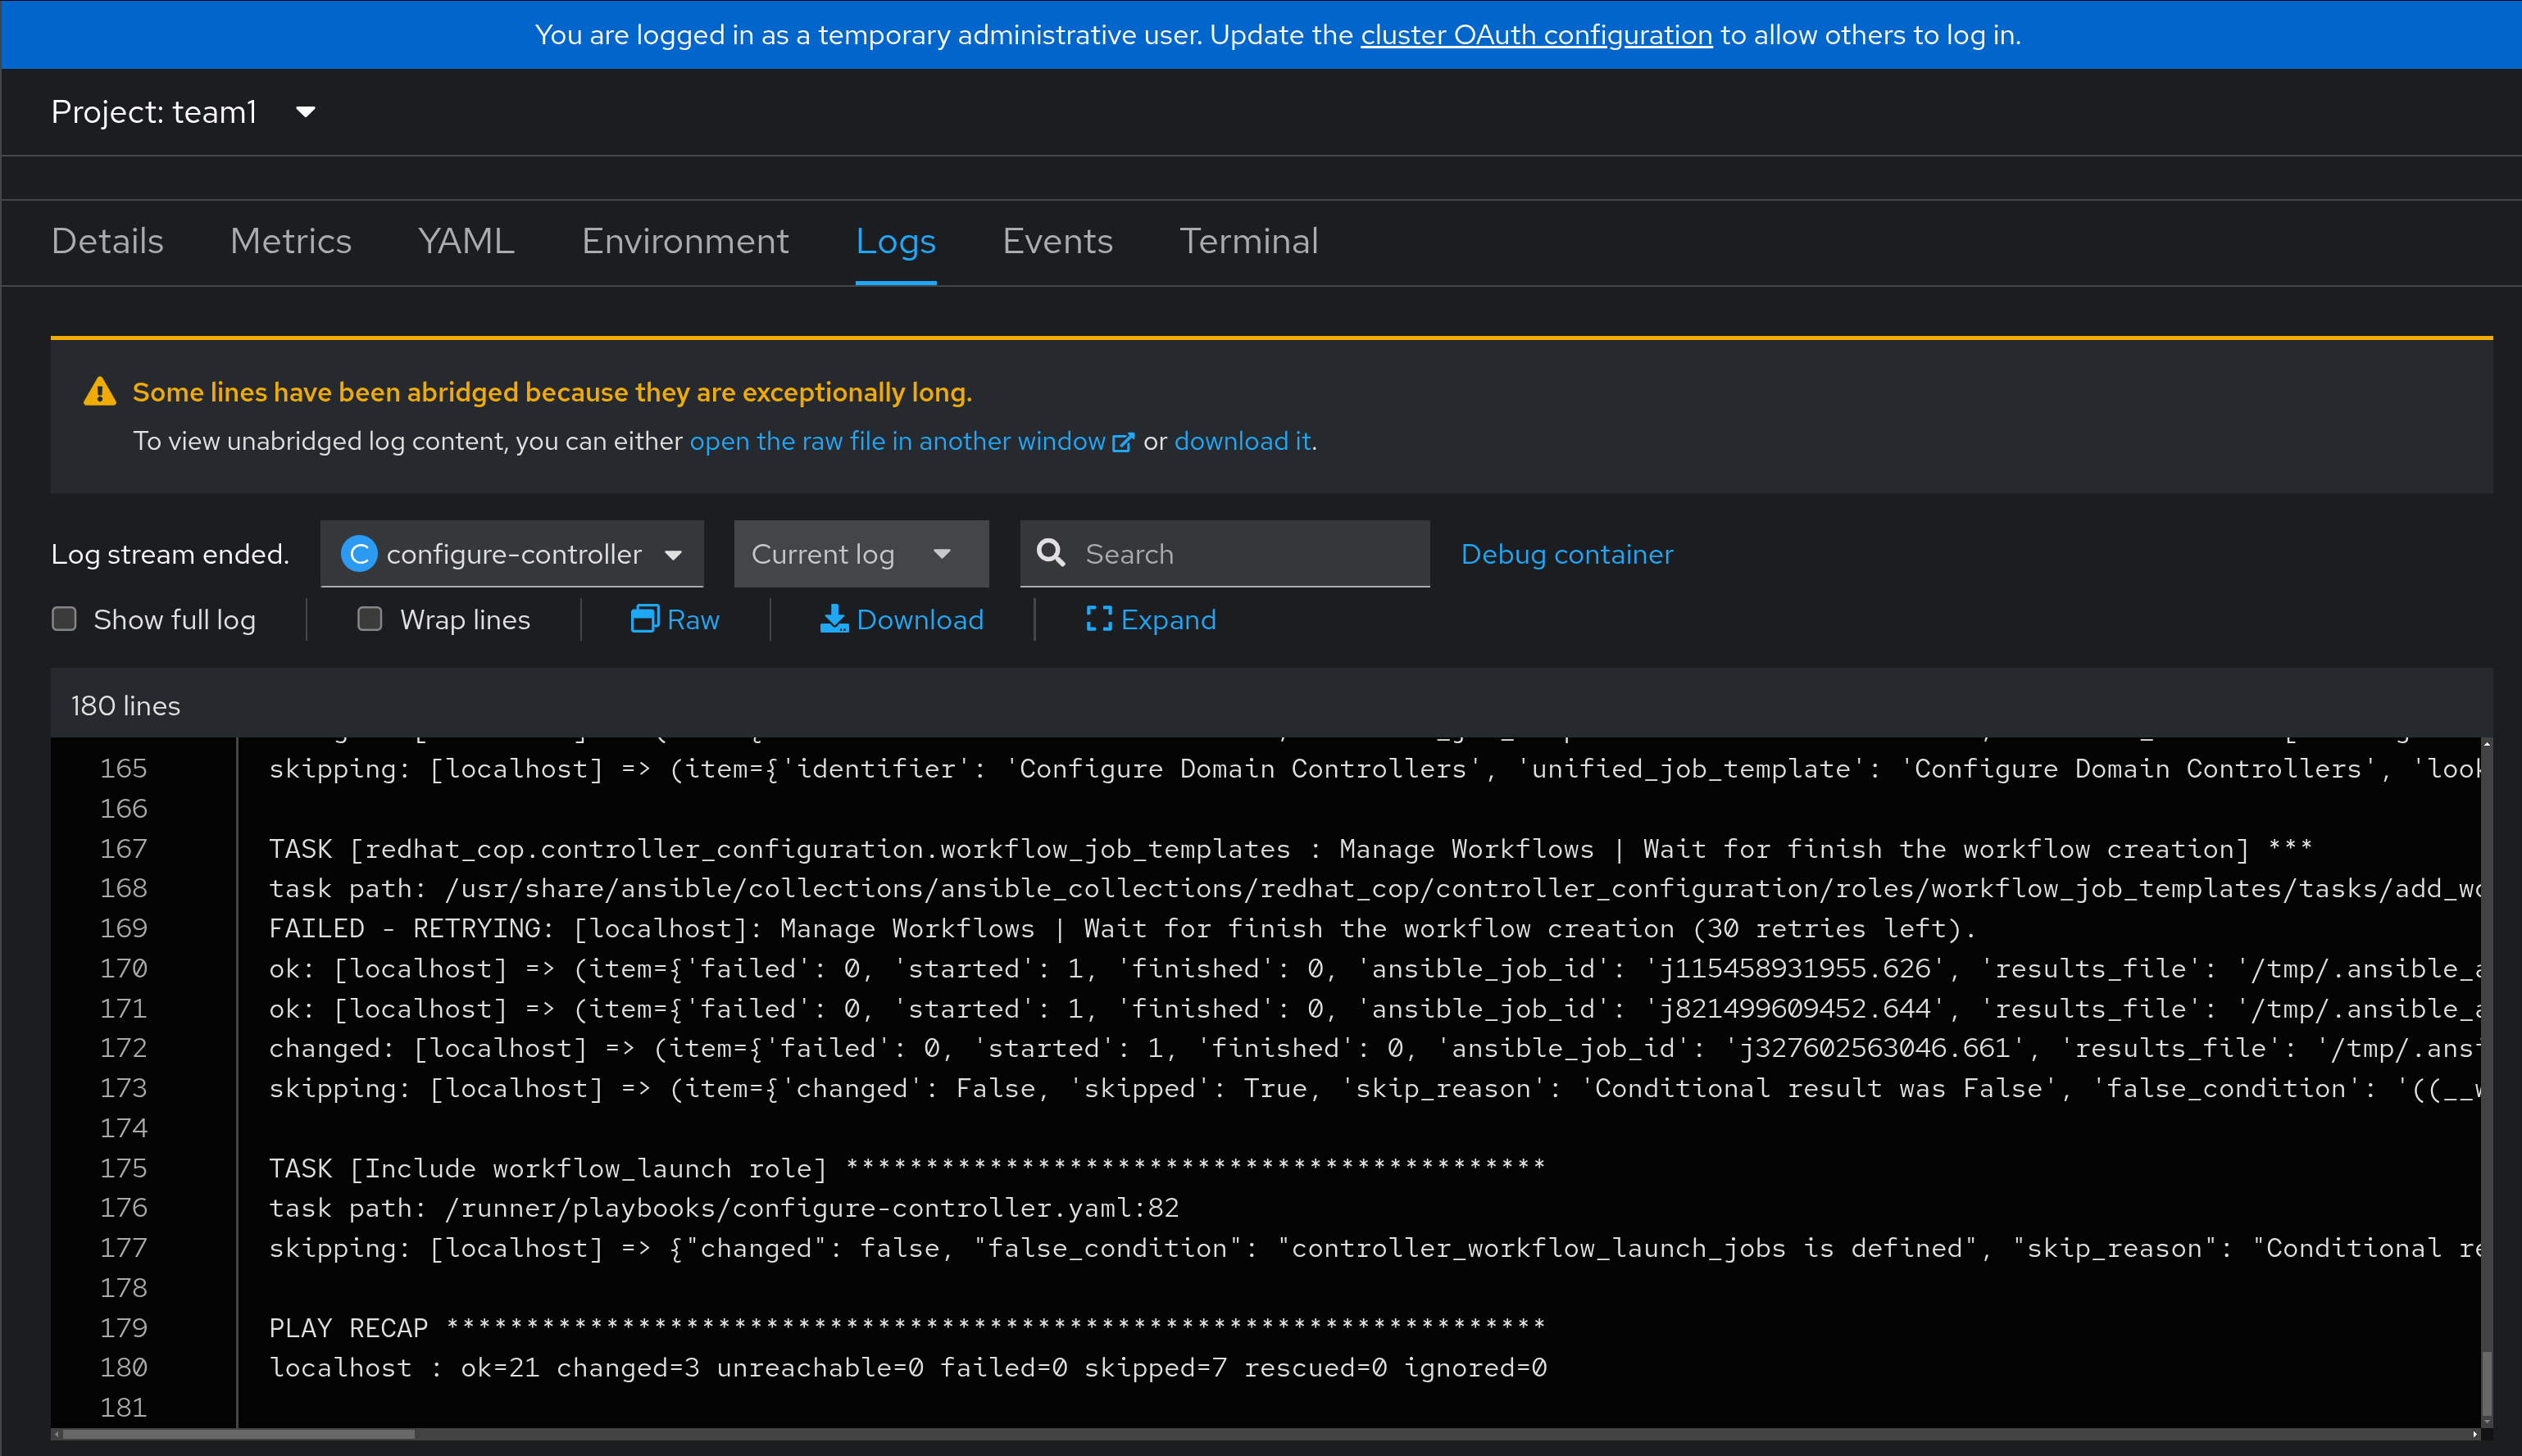Open the Terminal tab
Image resolution: width=2522 pixels, height=1456 pixels.
(1249, 241)
